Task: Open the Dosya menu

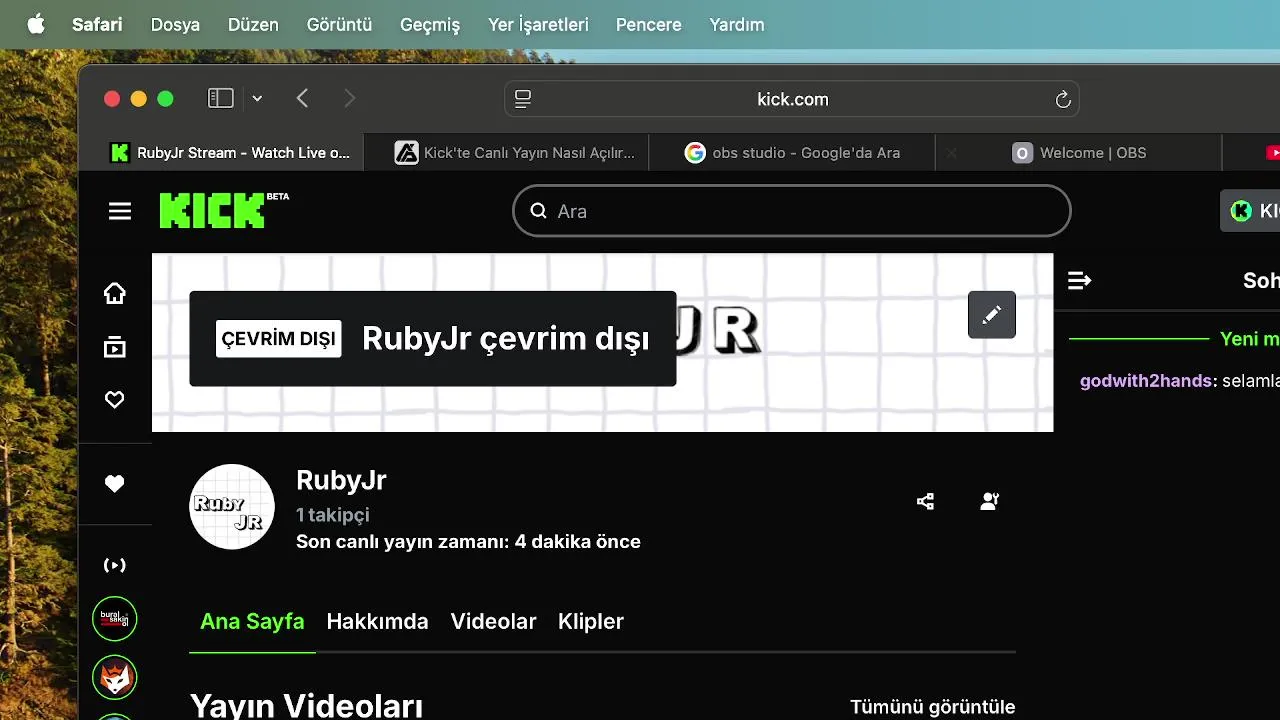Action: (x=175, y=24)
